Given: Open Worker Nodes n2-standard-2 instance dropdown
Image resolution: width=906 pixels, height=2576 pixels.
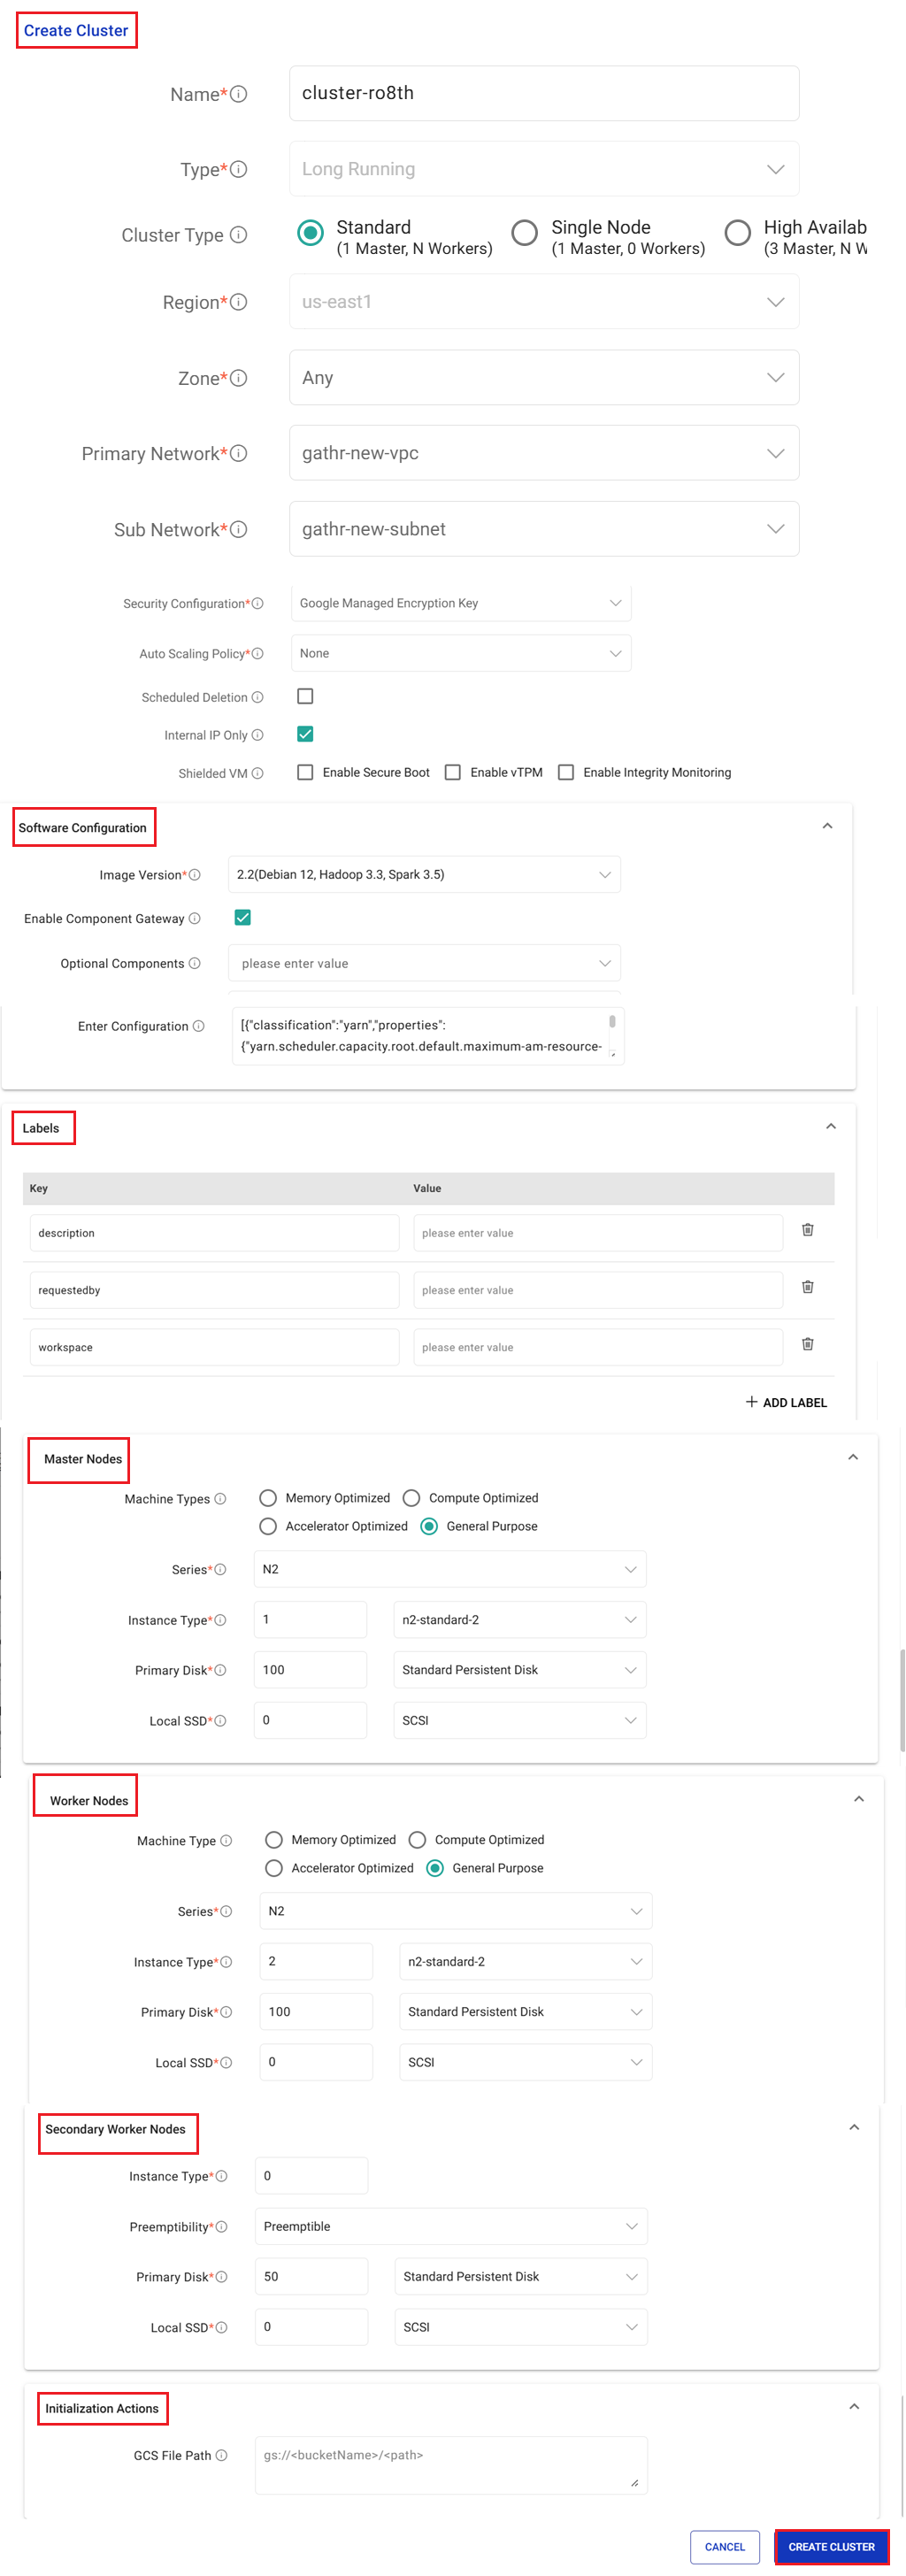Looking at the screenshot, I should click(526, 1961).
